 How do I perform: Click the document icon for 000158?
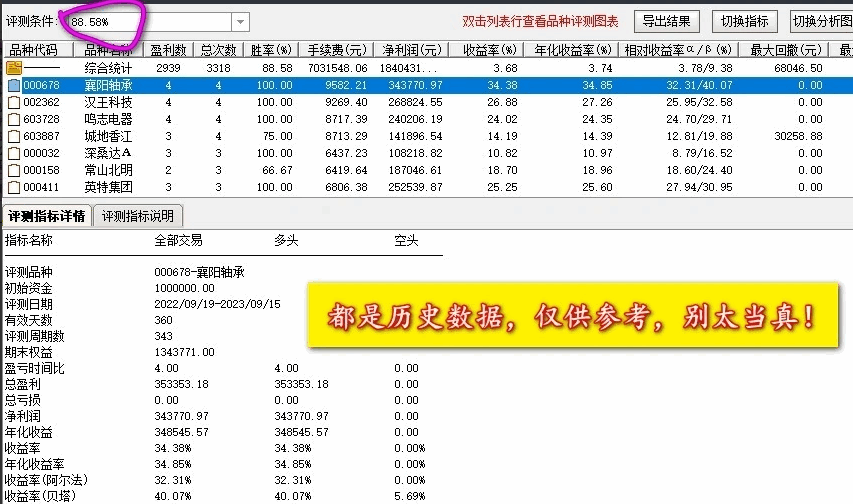[14, 170]
